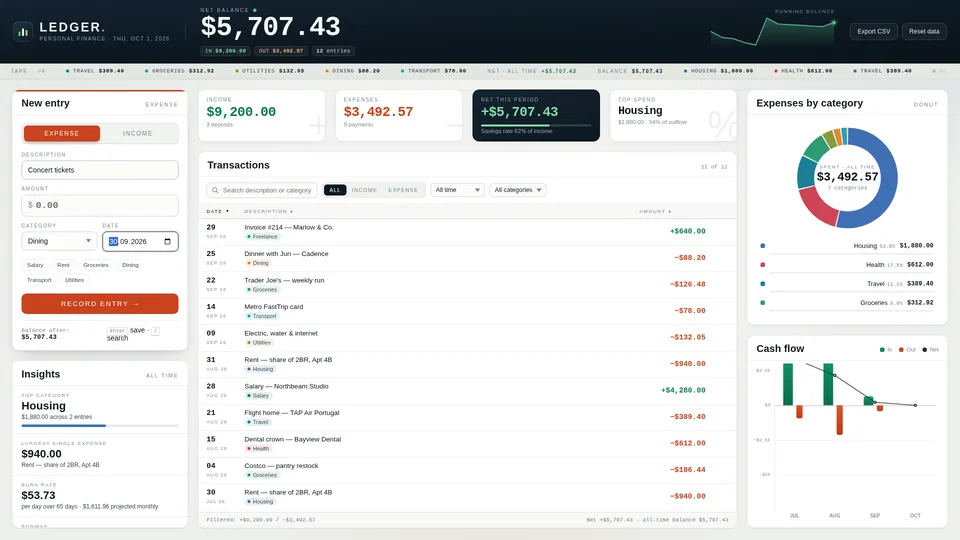Click the minus icon on the Expenses card
Screen dimensions: 960x540
[454, 126]
